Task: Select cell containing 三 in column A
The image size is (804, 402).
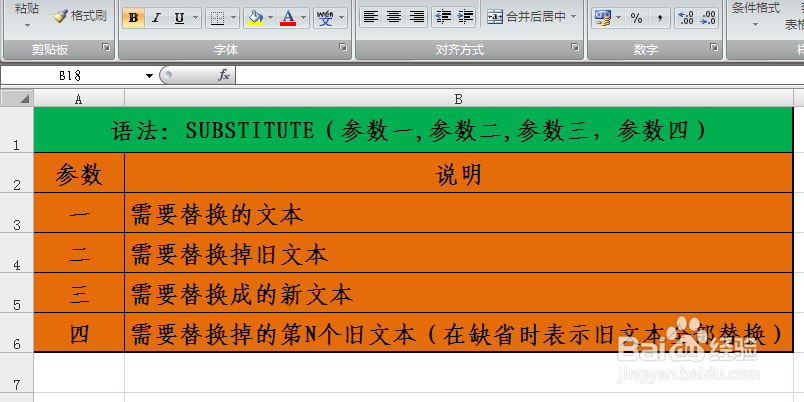Action: (79, 293)
